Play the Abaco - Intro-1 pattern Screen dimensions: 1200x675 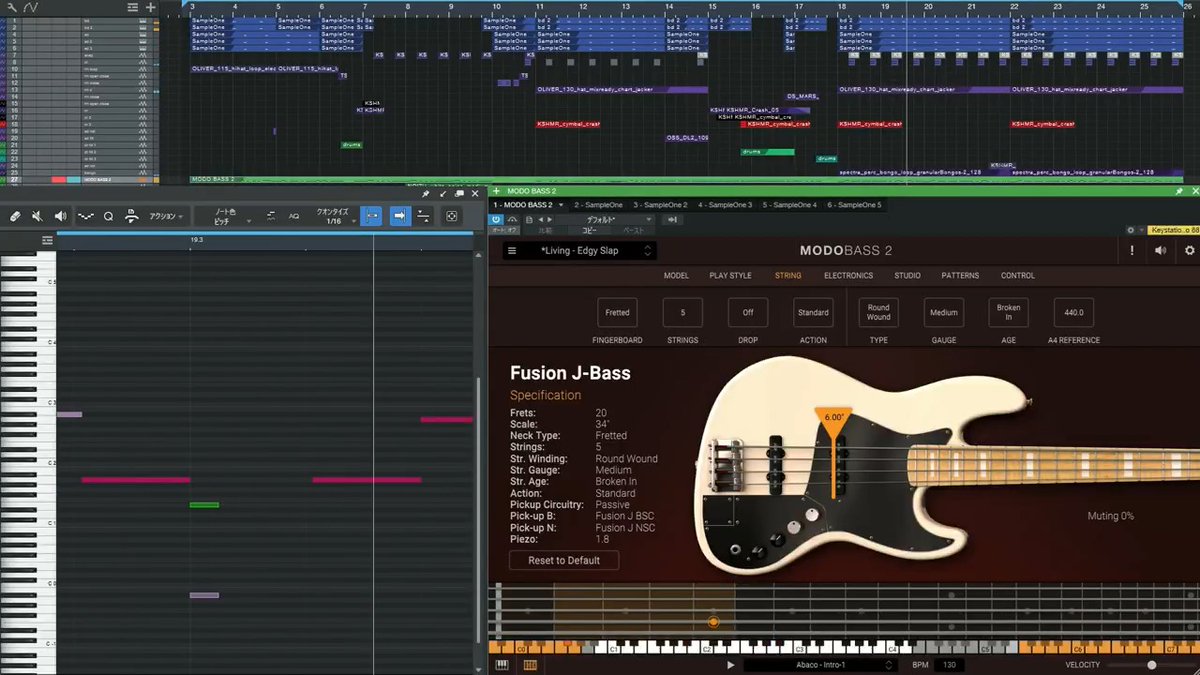[731, 665]
